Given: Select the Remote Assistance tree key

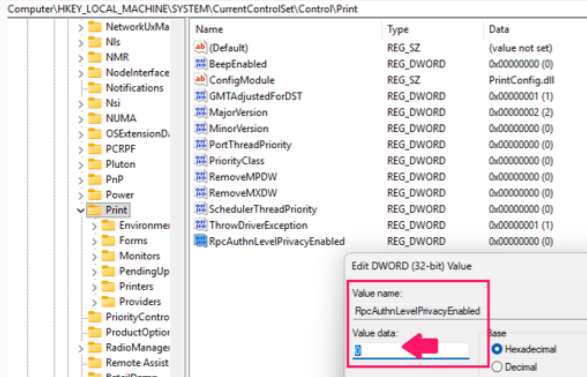Looking at the screenshot, I should point(137,362).
